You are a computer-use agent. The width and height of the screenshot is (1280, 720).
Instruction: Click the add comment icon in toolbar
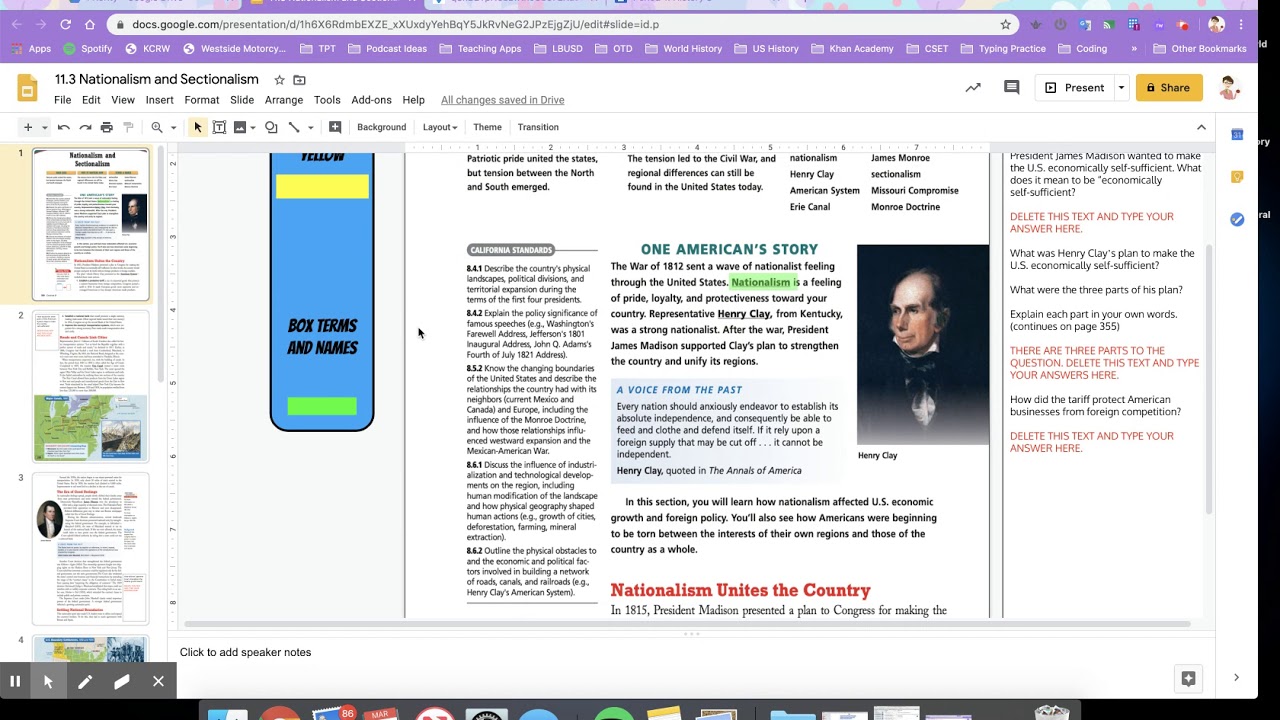(x=335, y=127)
